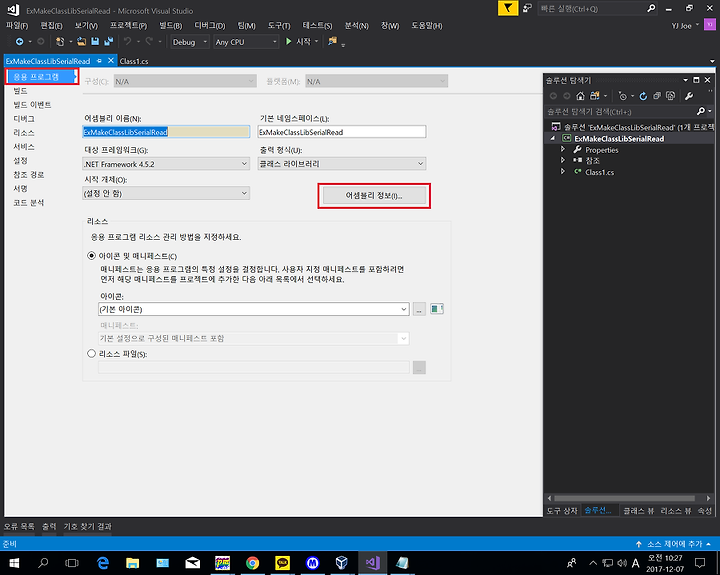Select the 코드 분석 properties page
Image resolution: width=720 pixels, height=575 pixels.
[28, 203]
